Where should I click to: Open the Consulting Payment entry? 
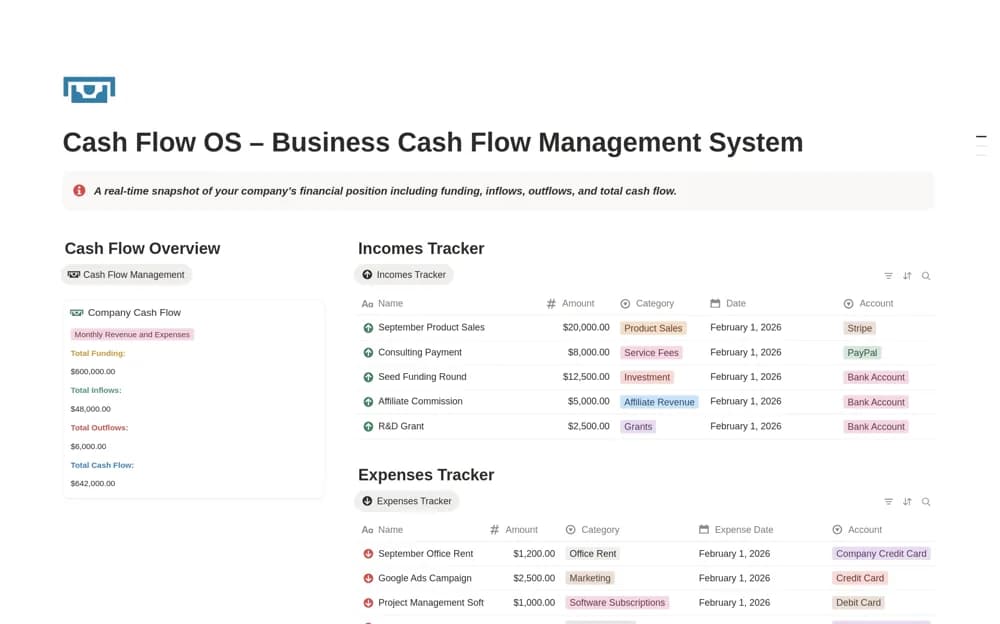pos(420,352)
